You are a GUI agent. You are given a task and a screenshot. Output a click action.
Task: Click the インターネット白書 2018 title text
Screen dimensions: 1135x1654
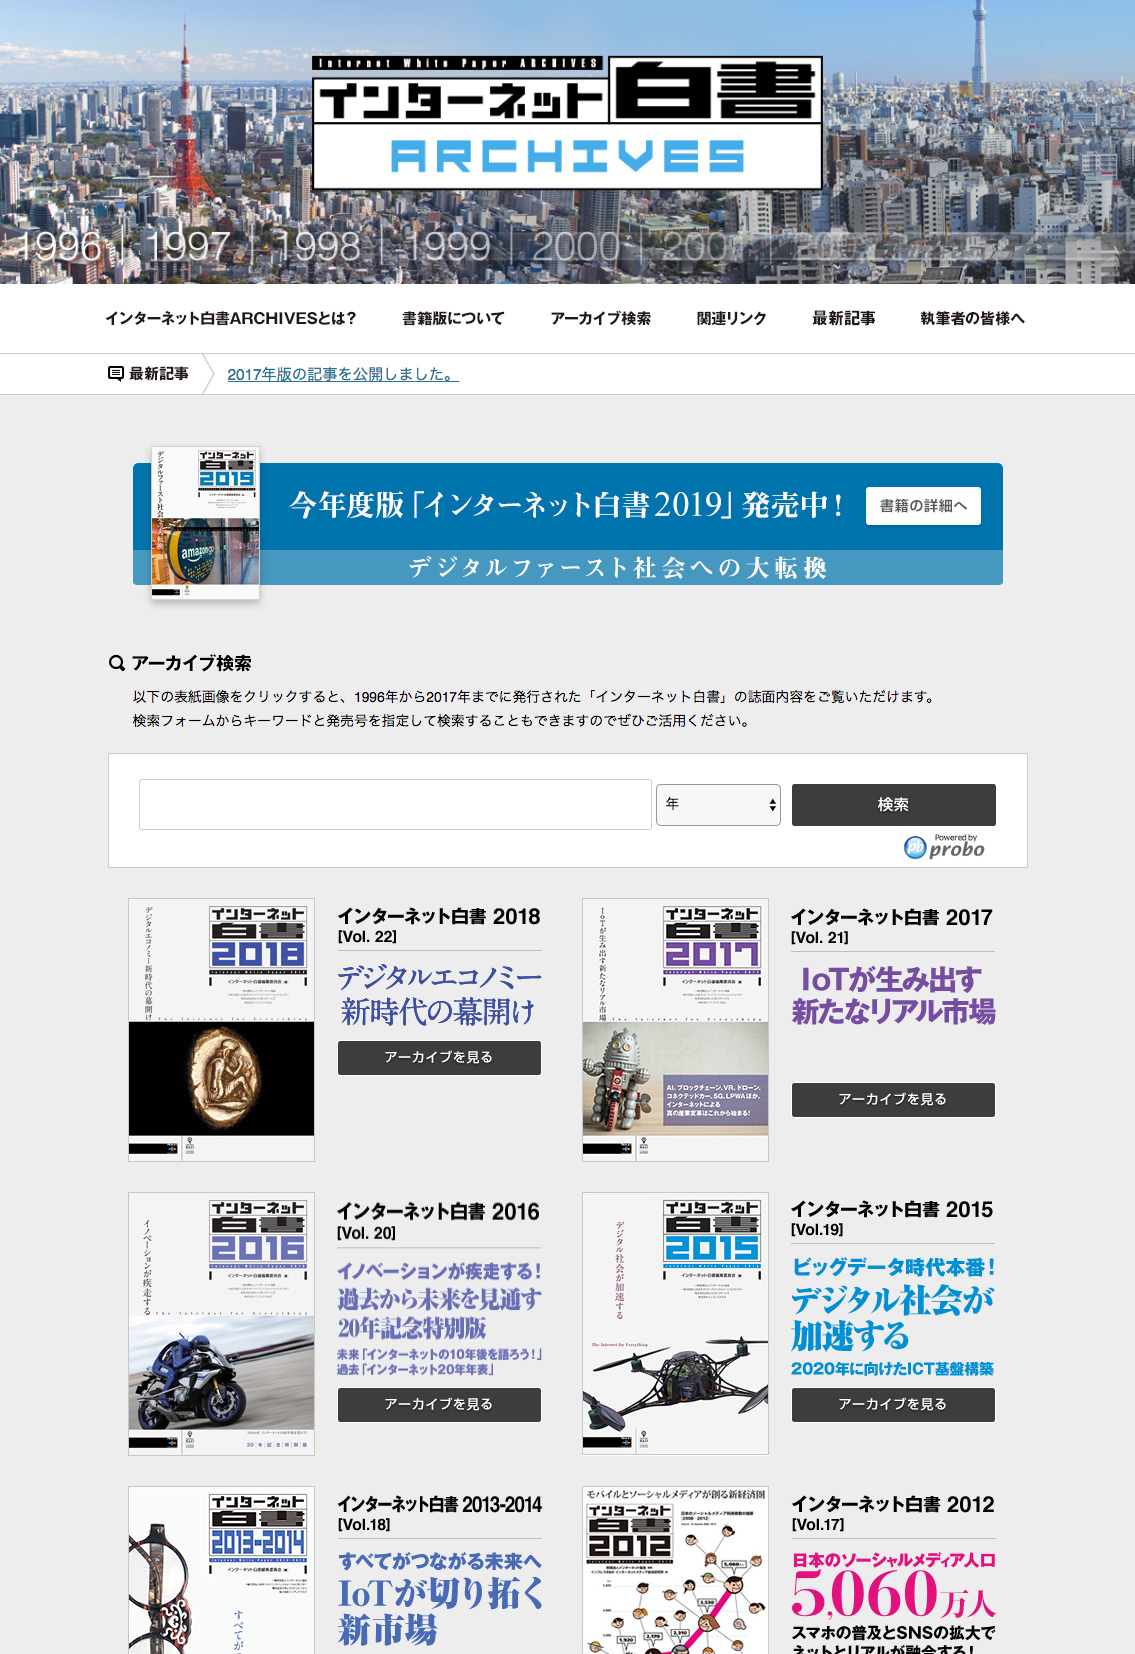click(438, 917)
